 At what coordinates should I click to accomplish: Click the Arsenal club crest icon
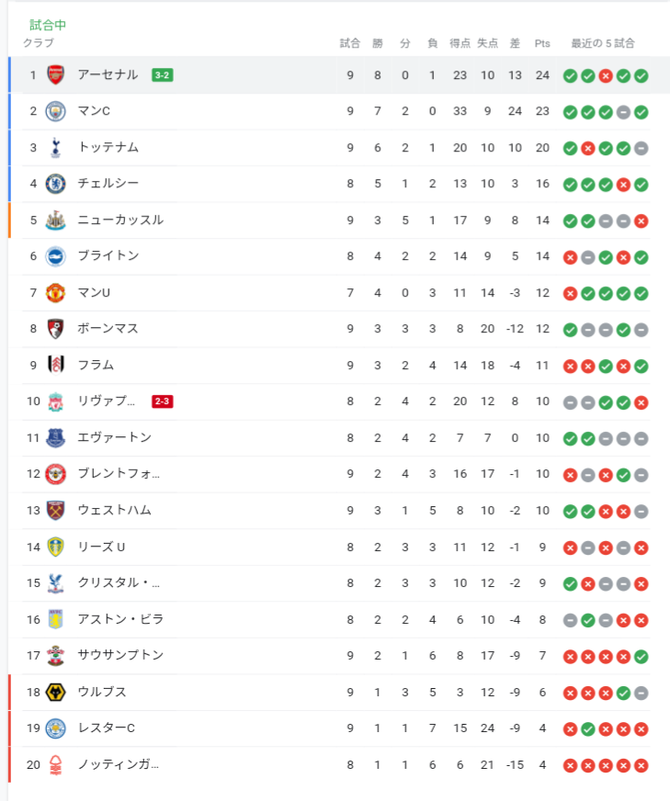pyautogui.click(x=56, y=75)
